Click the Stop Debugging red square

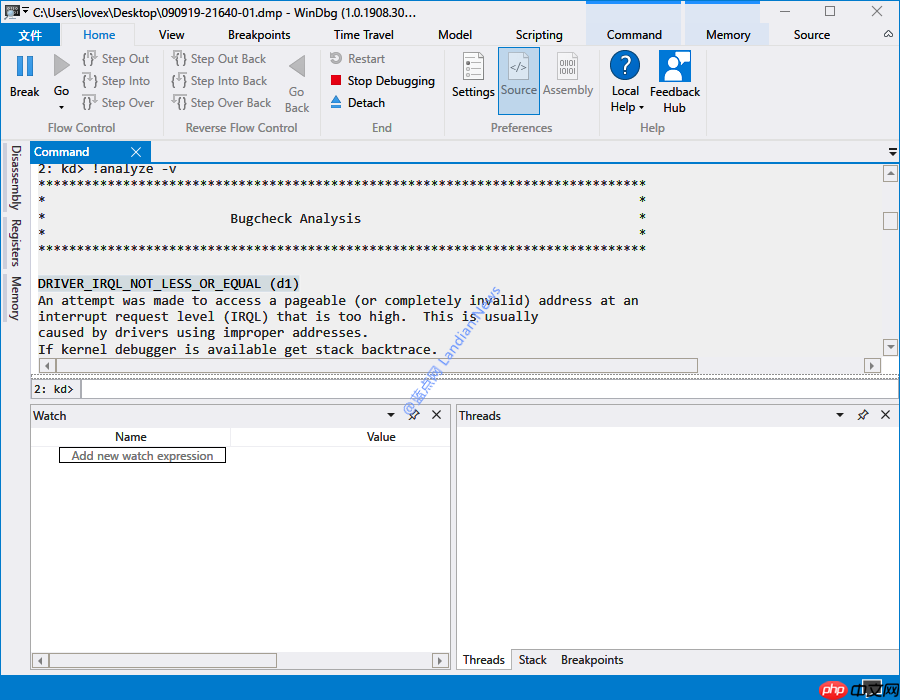(336, 81)
